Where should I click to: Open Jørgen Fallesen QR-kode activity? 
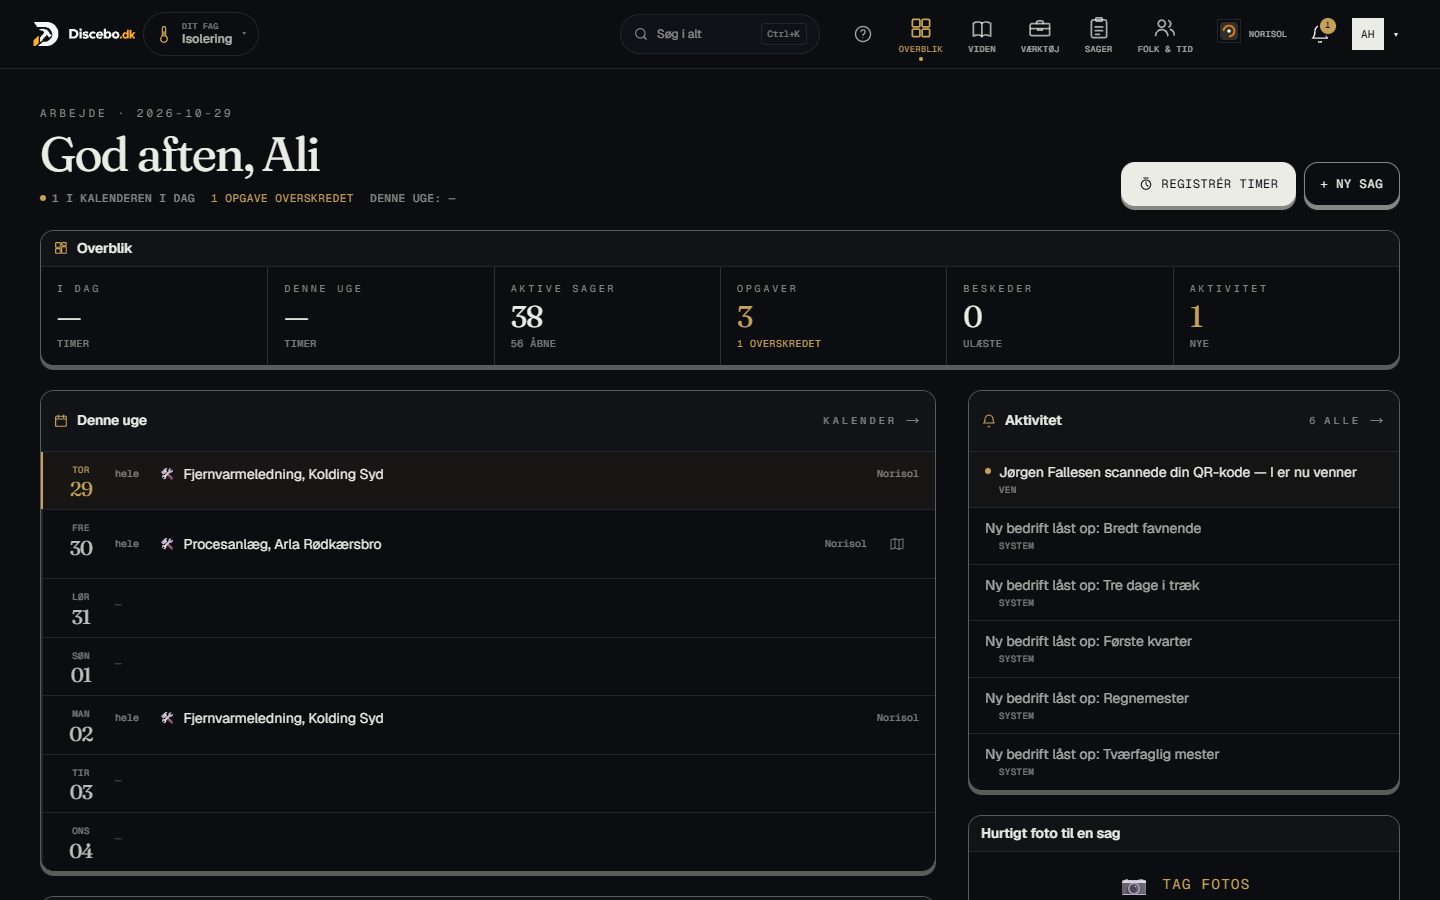[x=1184, y=480]
